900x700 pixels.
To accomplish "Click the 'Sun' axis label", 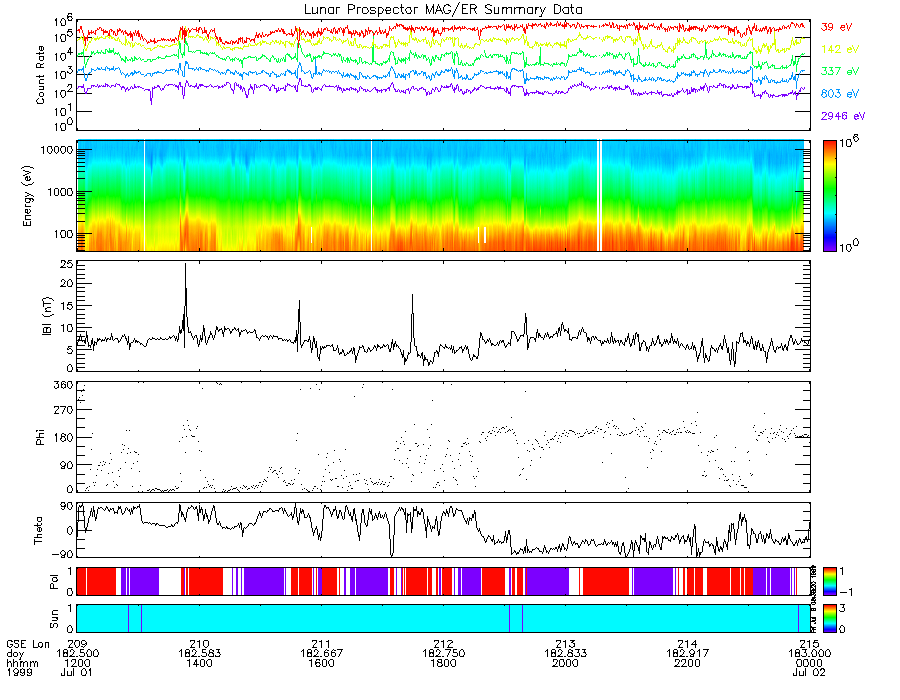I will coord(54,619).
